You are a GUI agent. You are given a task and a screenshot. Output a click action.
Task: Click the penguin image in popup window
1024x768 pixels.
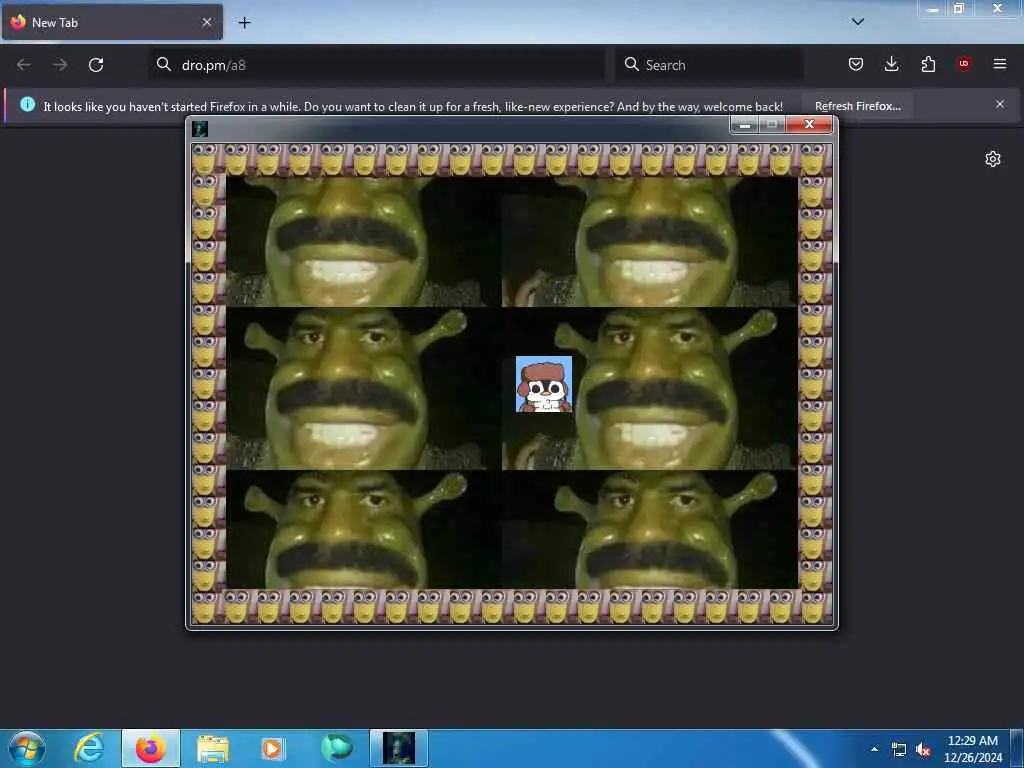click(544, 384)
